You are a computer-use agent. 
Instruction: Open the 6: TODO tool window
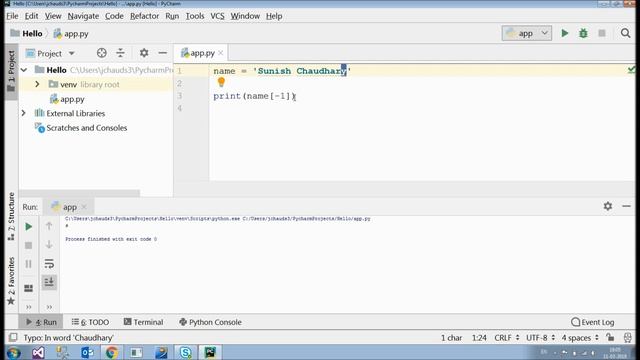click(90, 322)
